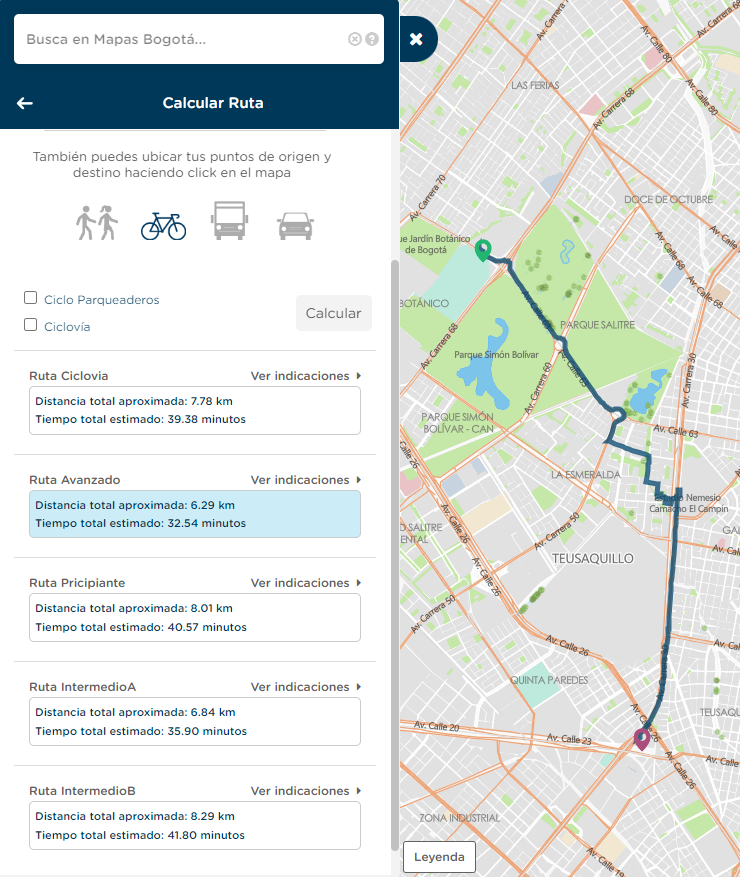This screenshot has width=740, height=877.
Task: Select the Ruta IntermedioB distance card
Action: coord(194,826)
